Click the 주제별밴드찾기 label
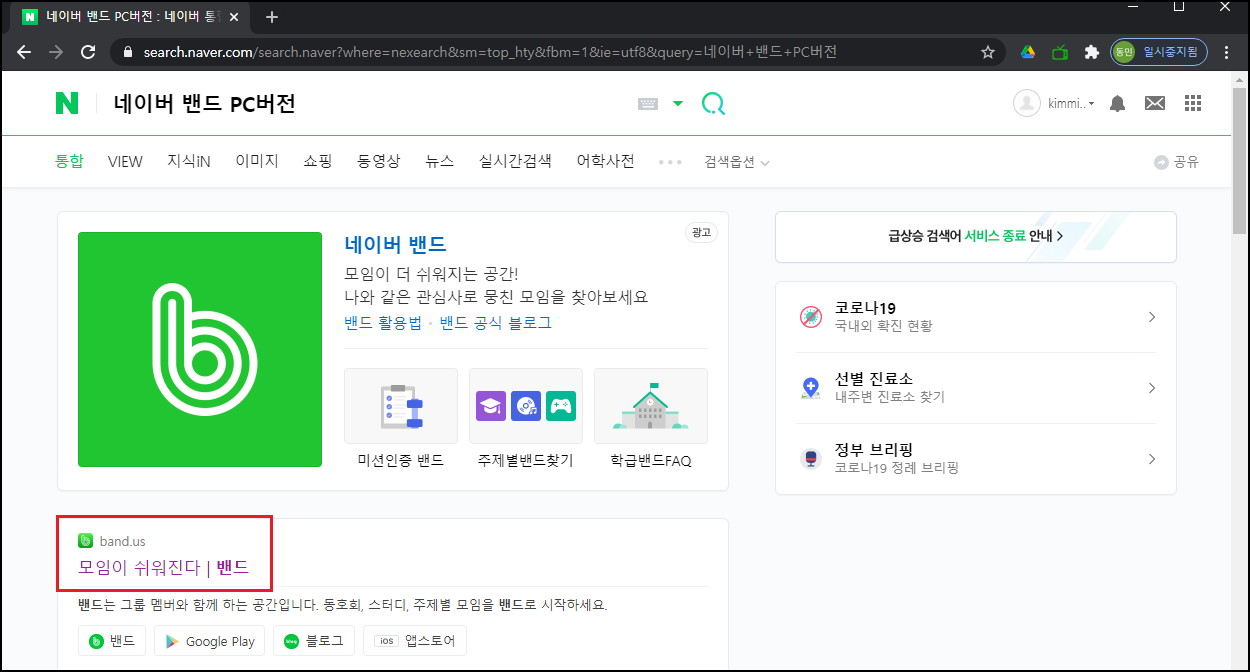This screenshot has height=672, width=1250. point(526,461)
